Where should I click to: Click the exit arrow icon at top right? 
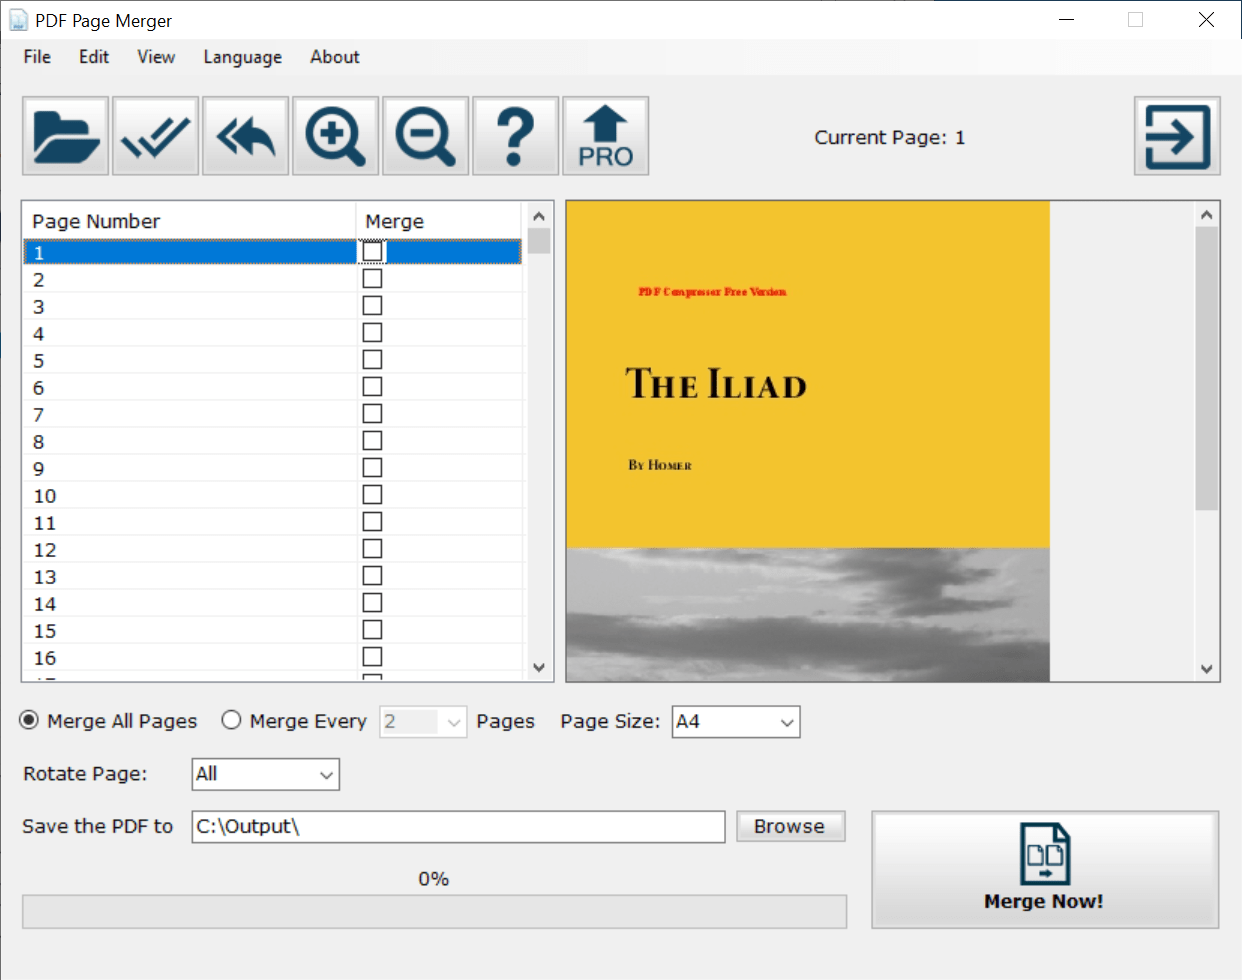tap(1177, 136)
